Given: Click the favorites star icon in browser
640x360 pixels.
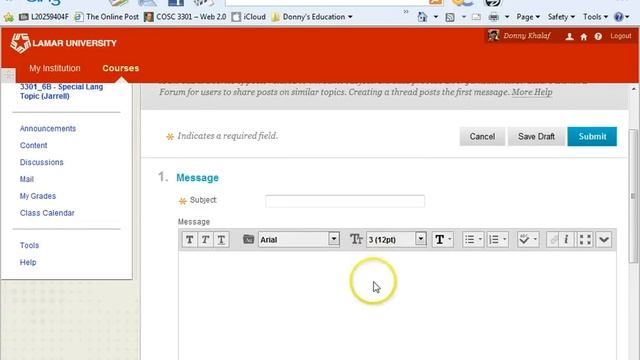Looking at the screenshot, I should (x=9, y=17).
